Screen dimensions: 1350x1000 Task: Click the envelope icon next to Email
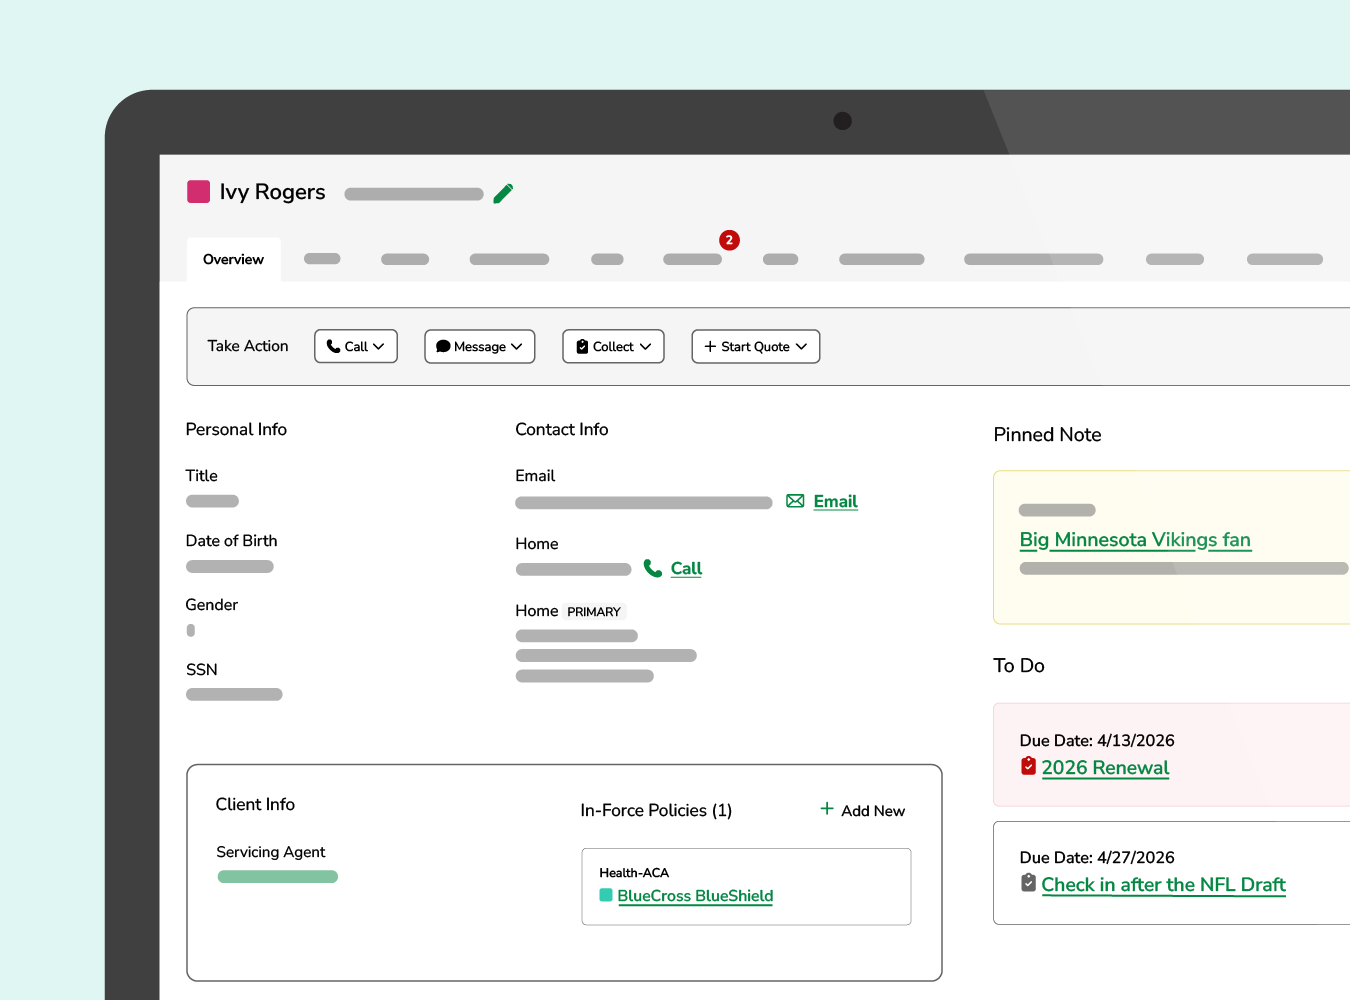[795, 501]
